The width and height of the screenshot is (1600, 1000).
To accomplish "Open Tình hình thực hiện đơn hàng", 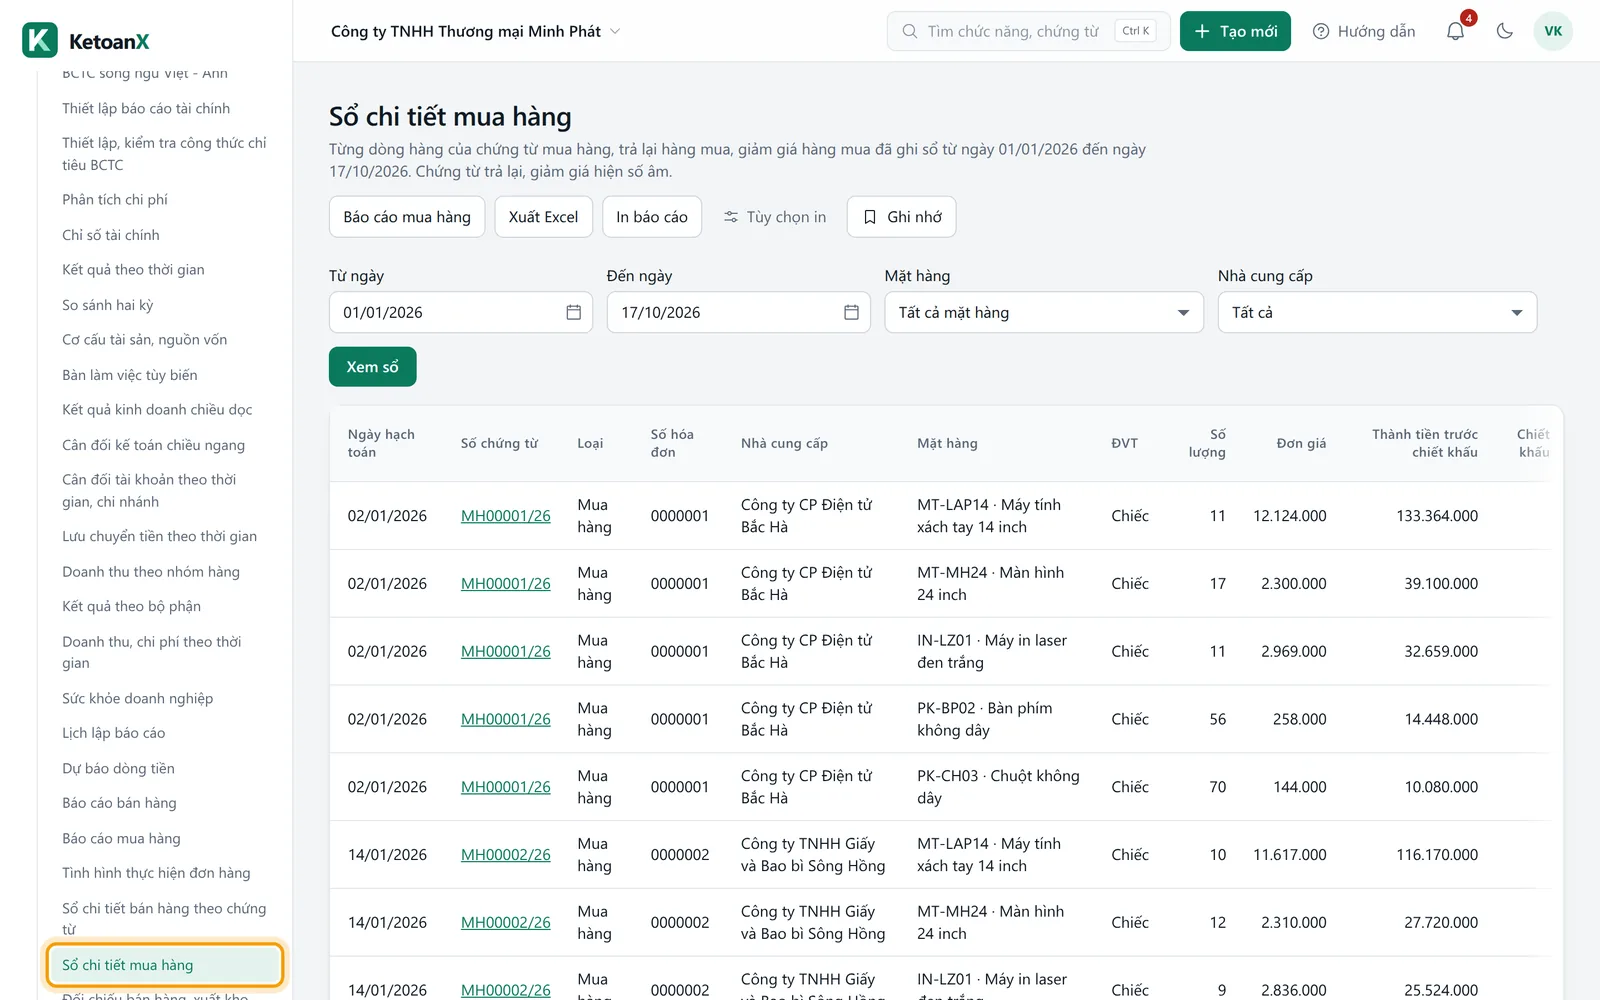I will (x=156, y=873).
